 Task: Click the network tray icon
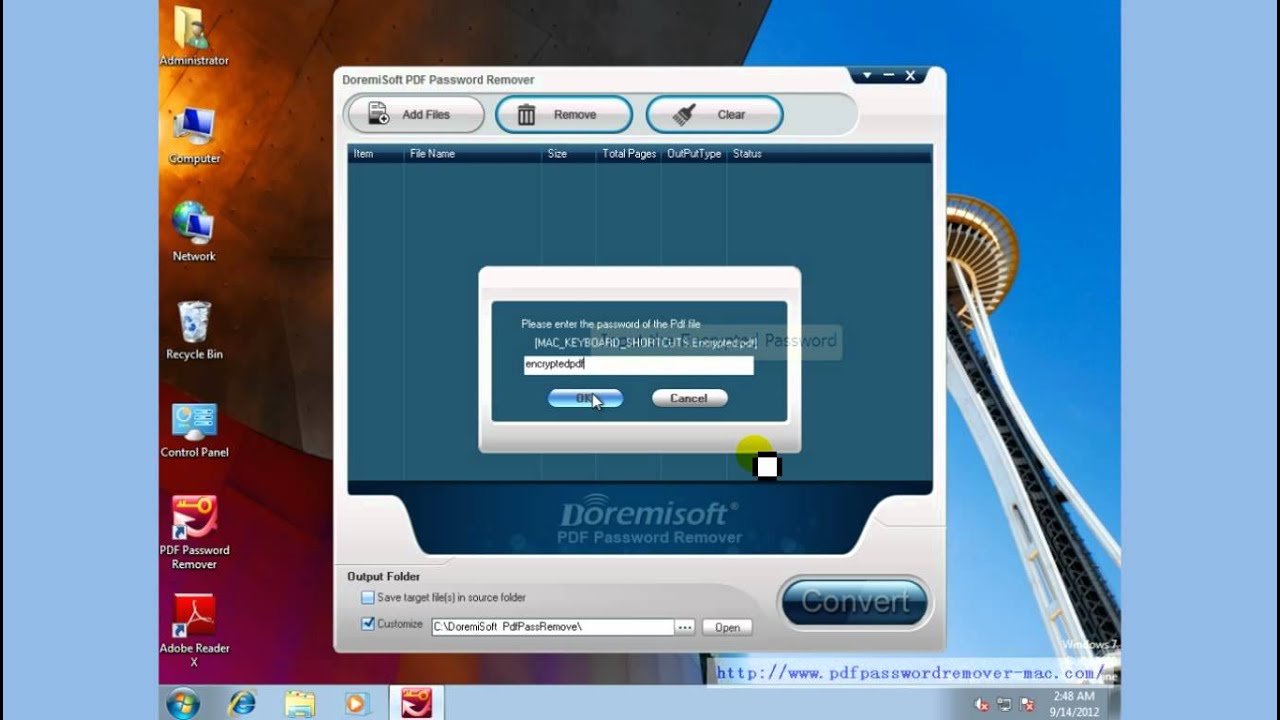coord(1004,704)
